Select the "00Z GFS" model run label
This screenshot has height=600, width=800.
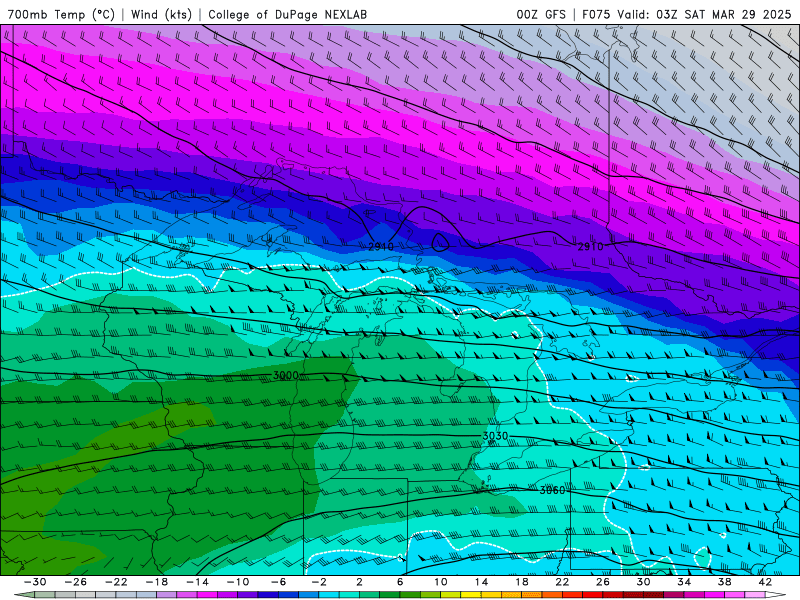click(x=541, y=14)
